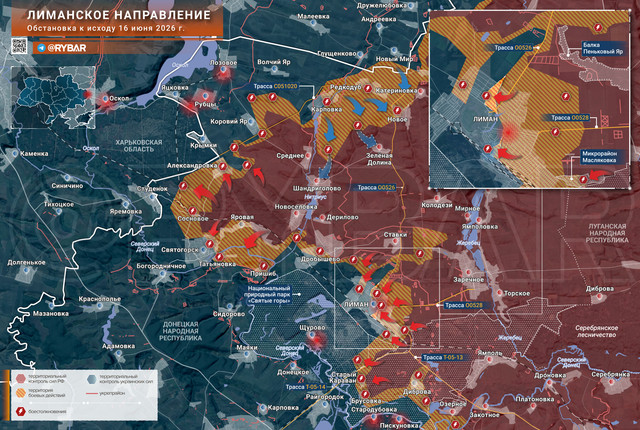640x430 pixels.
Task: Click the striped legend icon for территория боевых действий
Action: point(21,393)
